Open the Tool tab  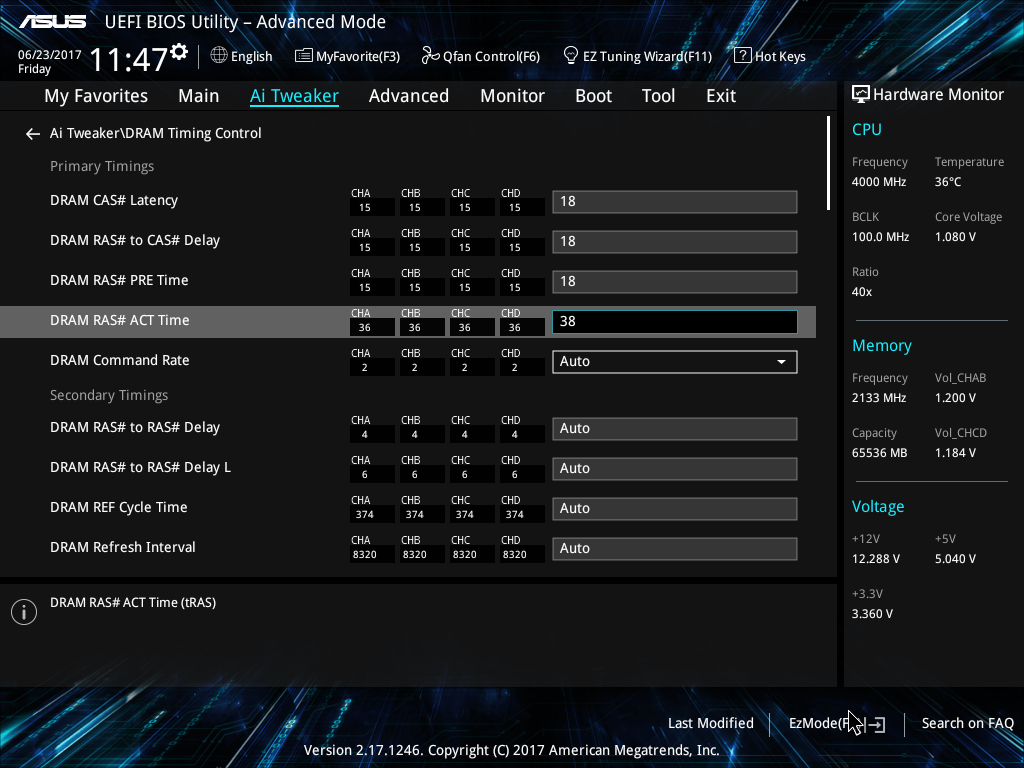tap(658, 96)
